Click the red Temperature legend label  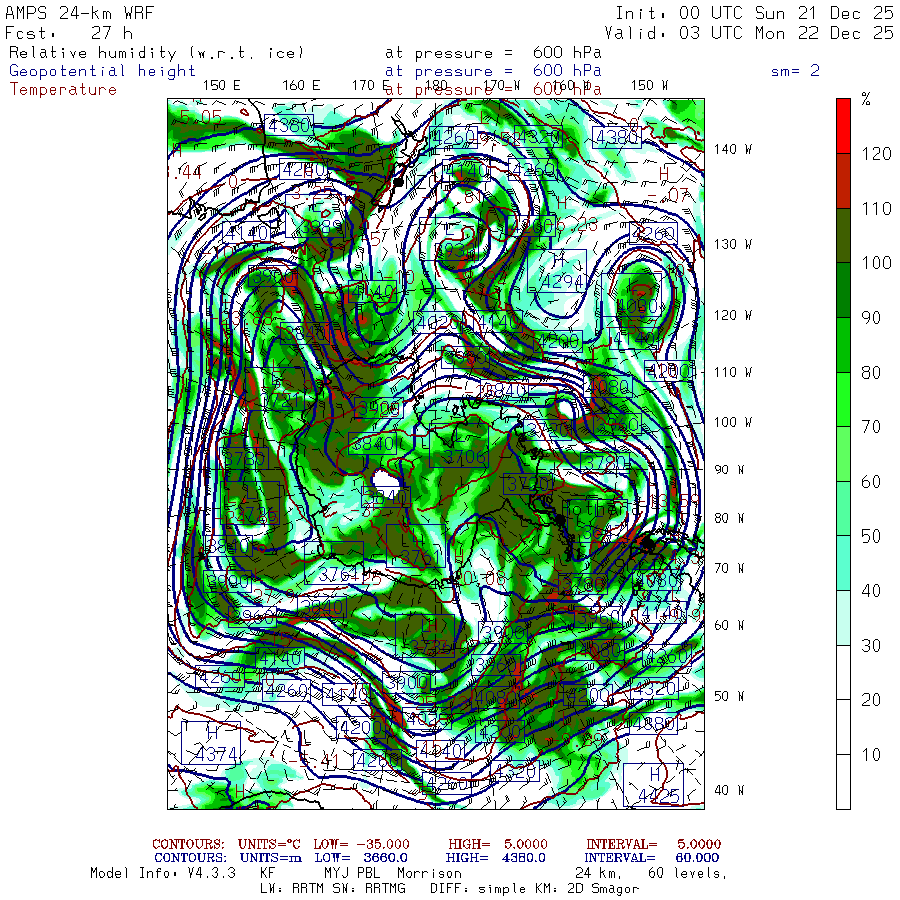(x=63, y=90)
